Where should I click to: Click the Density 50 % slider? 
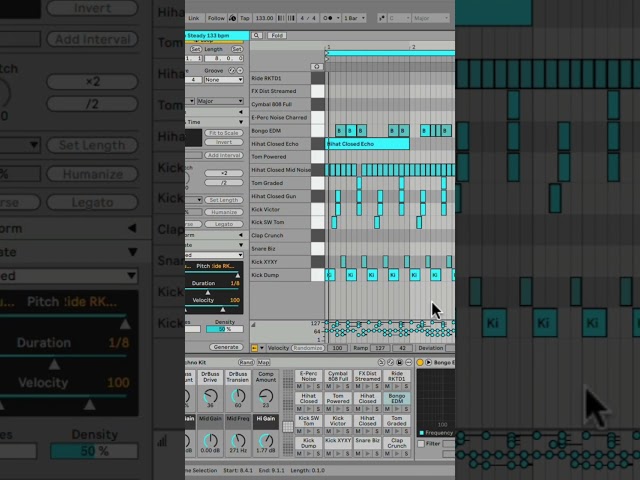point(224,329)
